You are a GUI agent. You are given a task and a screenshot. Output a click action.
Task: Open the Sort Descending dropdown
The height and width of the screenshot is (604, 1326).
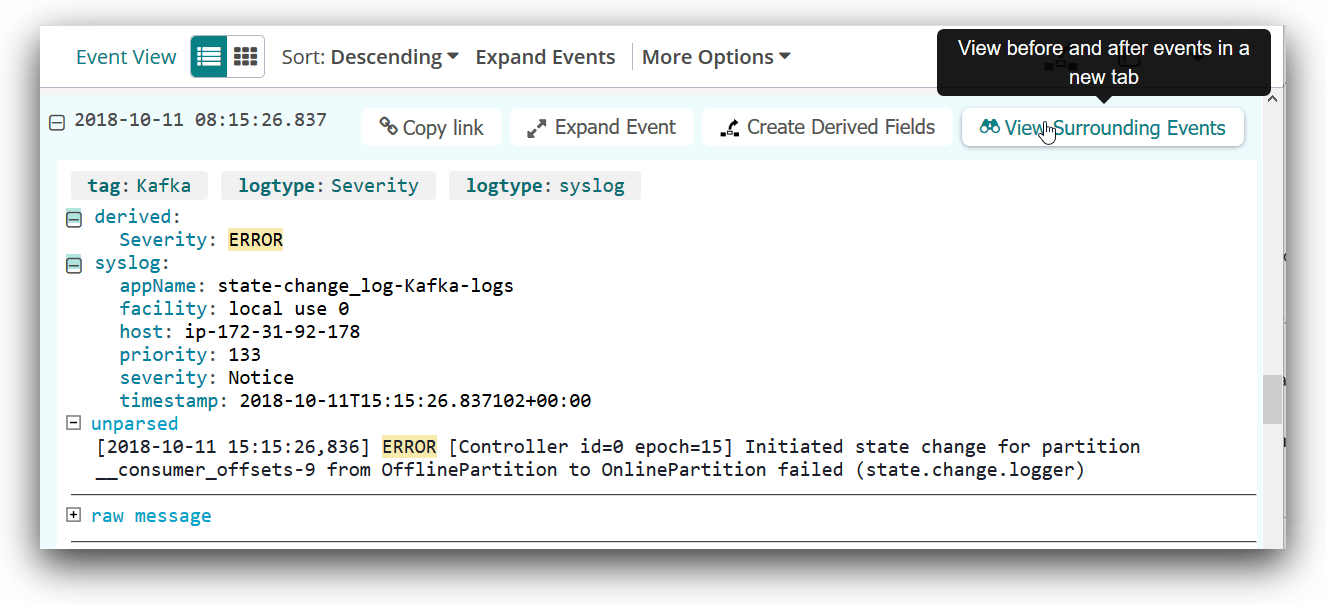pyautogui.click(x=370, y=57)
